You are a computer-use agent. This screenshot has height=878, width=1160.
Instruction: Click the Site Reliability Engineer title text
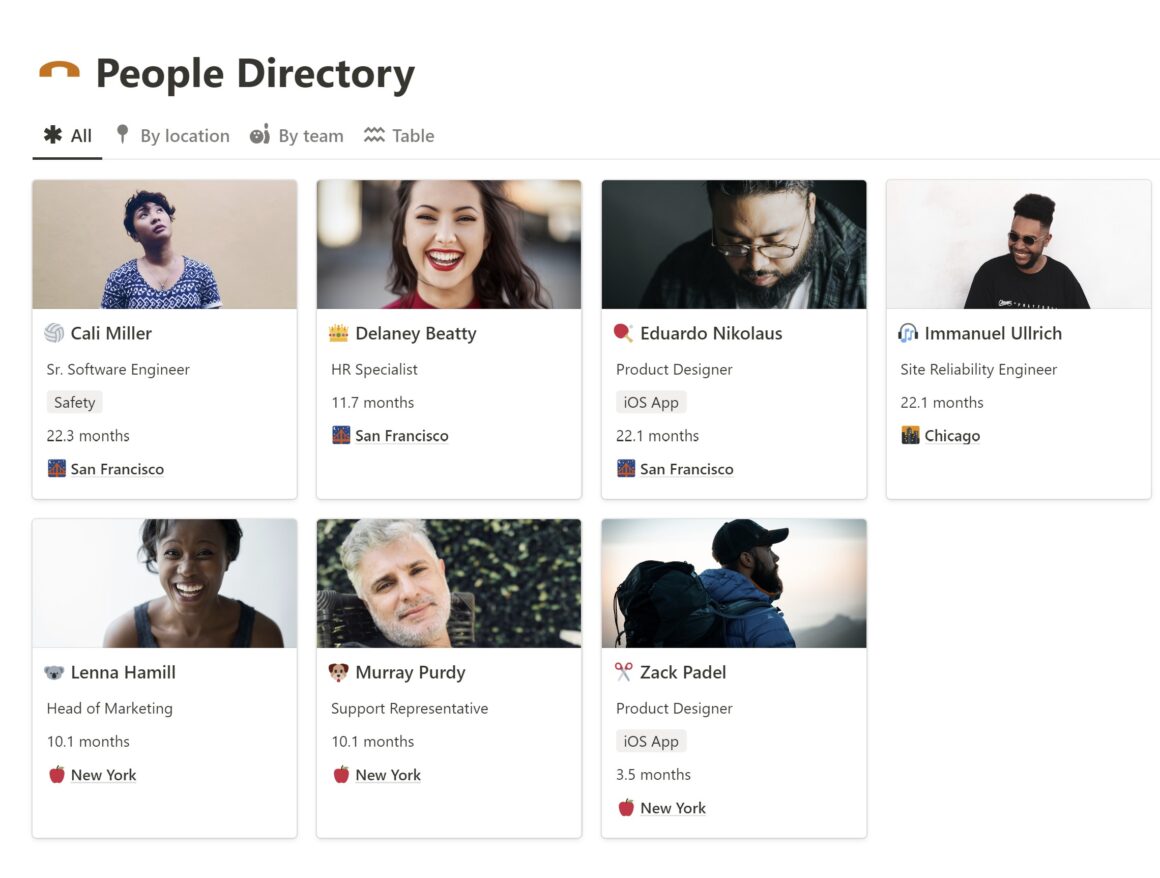point(979,369)
